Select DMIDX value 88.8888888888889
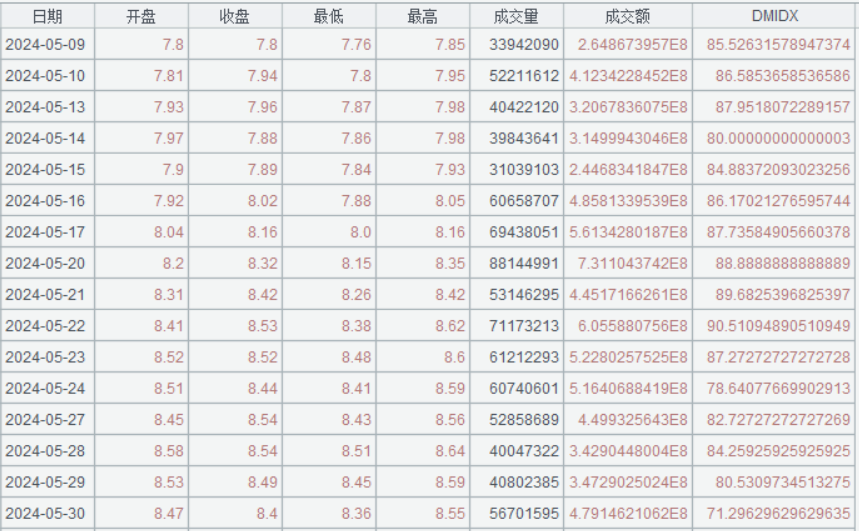Viewport: 859px width, 531px height. 783,263
